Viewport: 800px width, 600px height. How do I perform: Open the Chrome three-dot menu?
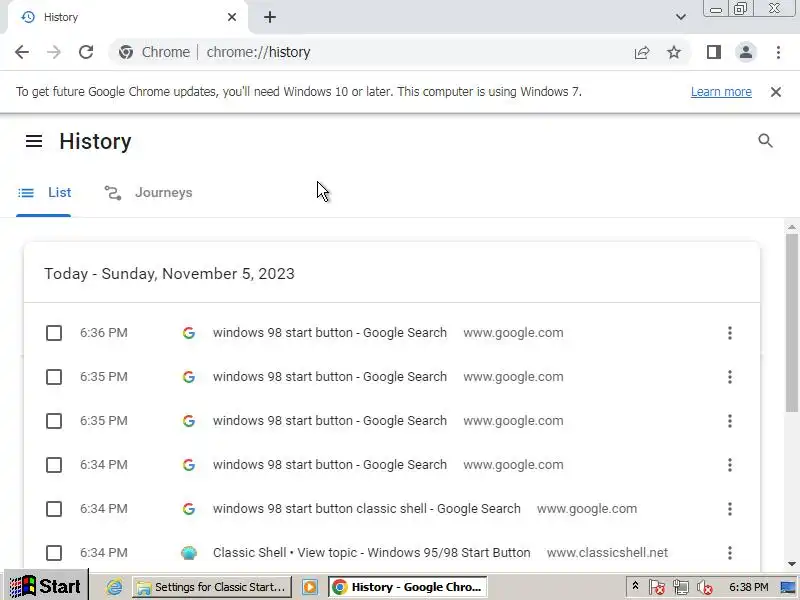778,52
